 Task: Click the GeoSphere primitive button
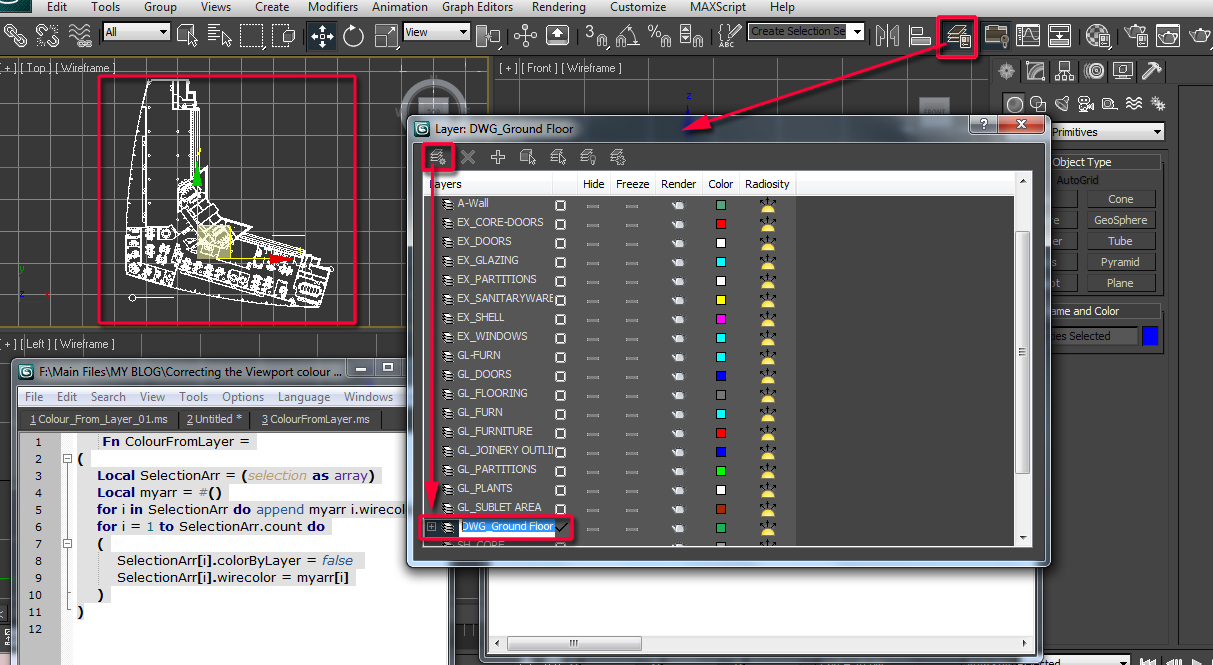[1120, 220]
